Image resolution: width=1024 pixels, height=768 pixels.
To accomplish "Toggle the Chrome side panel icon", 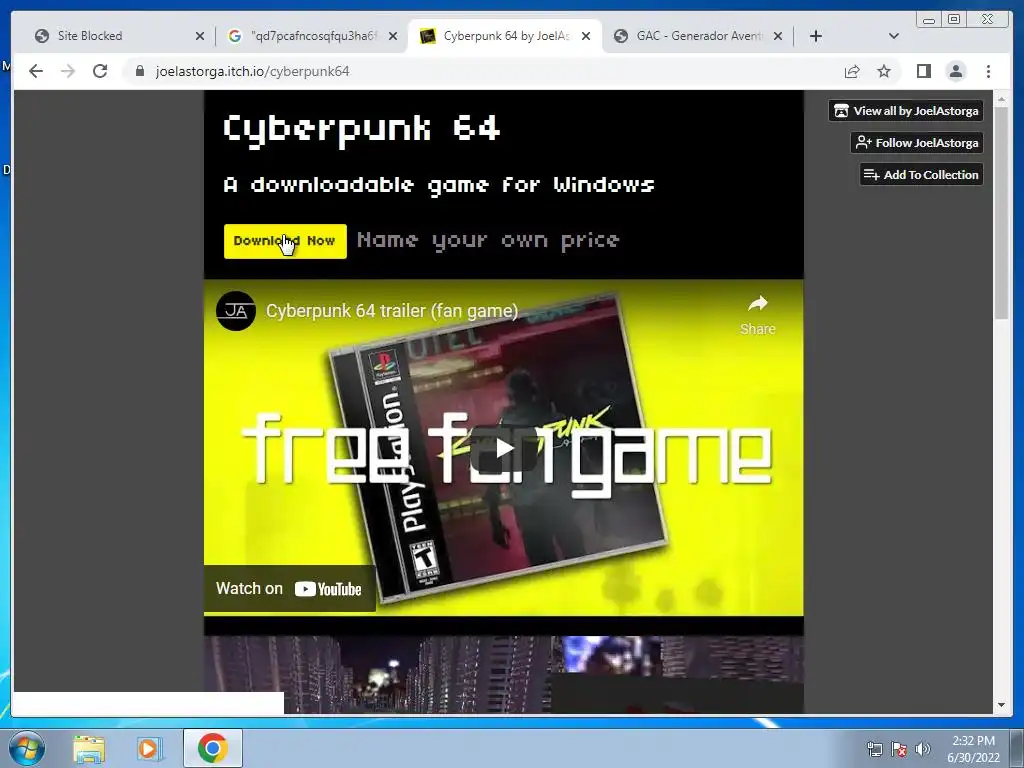I will tap(923, 71).
